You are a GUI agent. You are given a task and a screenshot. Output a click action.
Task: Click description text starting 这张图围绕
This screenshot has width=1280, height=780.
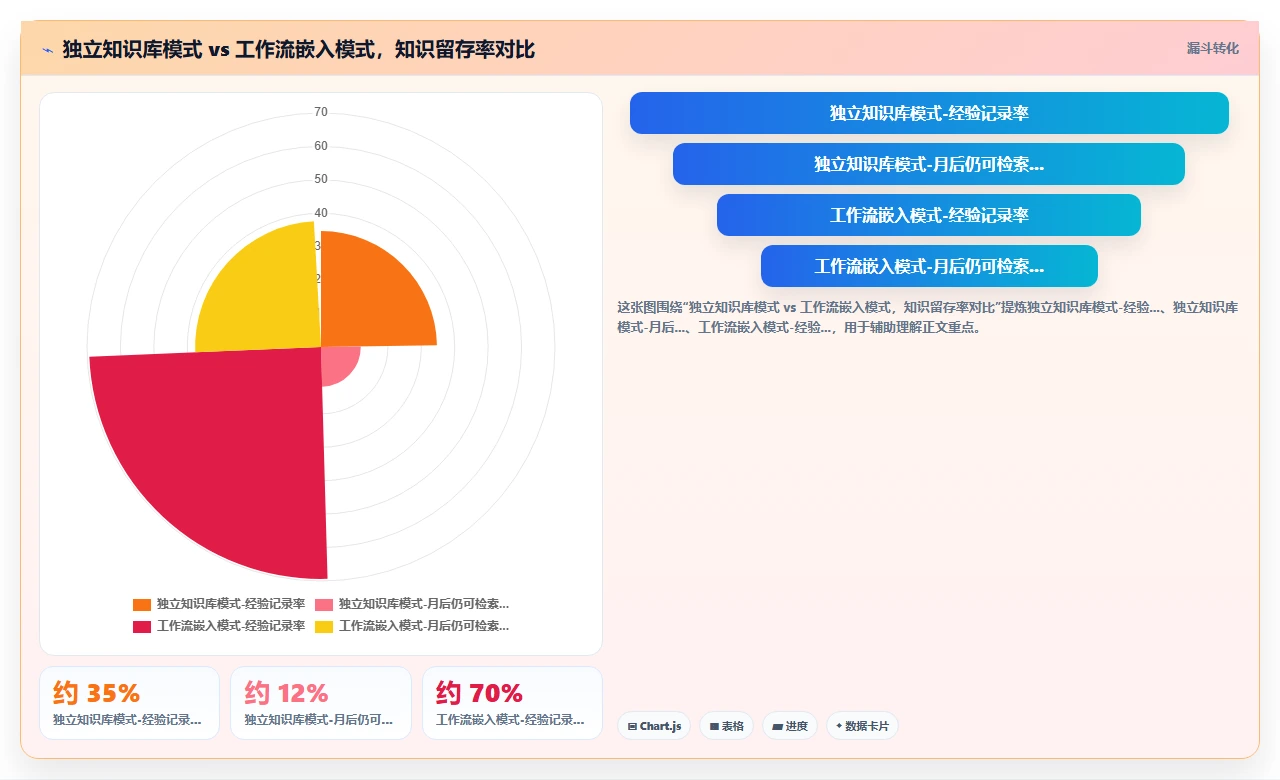(928, 317)
